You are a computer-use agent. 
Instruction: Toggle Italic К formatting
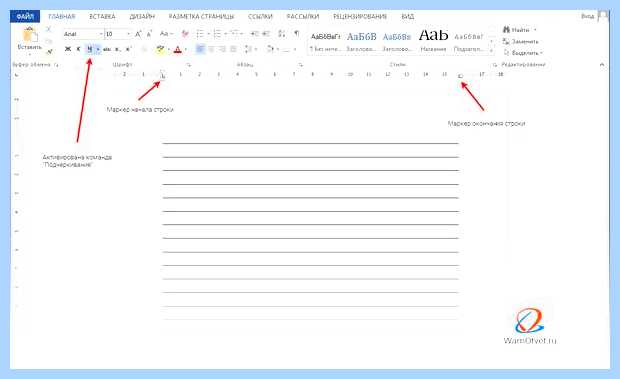tap(78, 49)
